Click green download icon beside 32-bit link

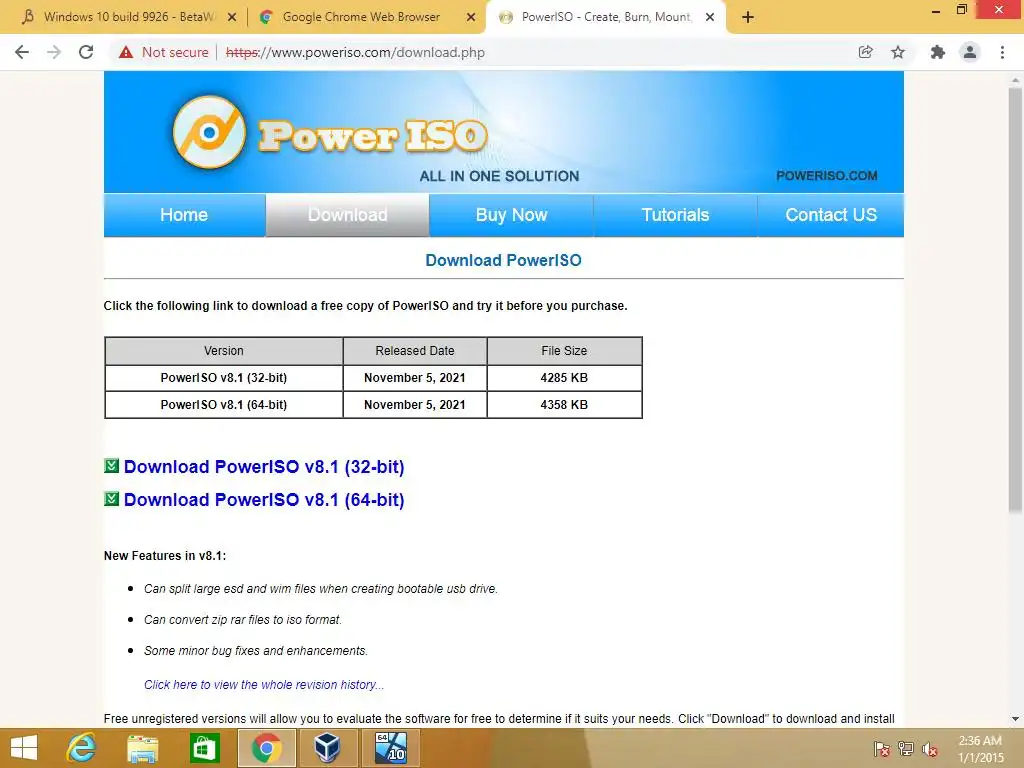point(112,466)
